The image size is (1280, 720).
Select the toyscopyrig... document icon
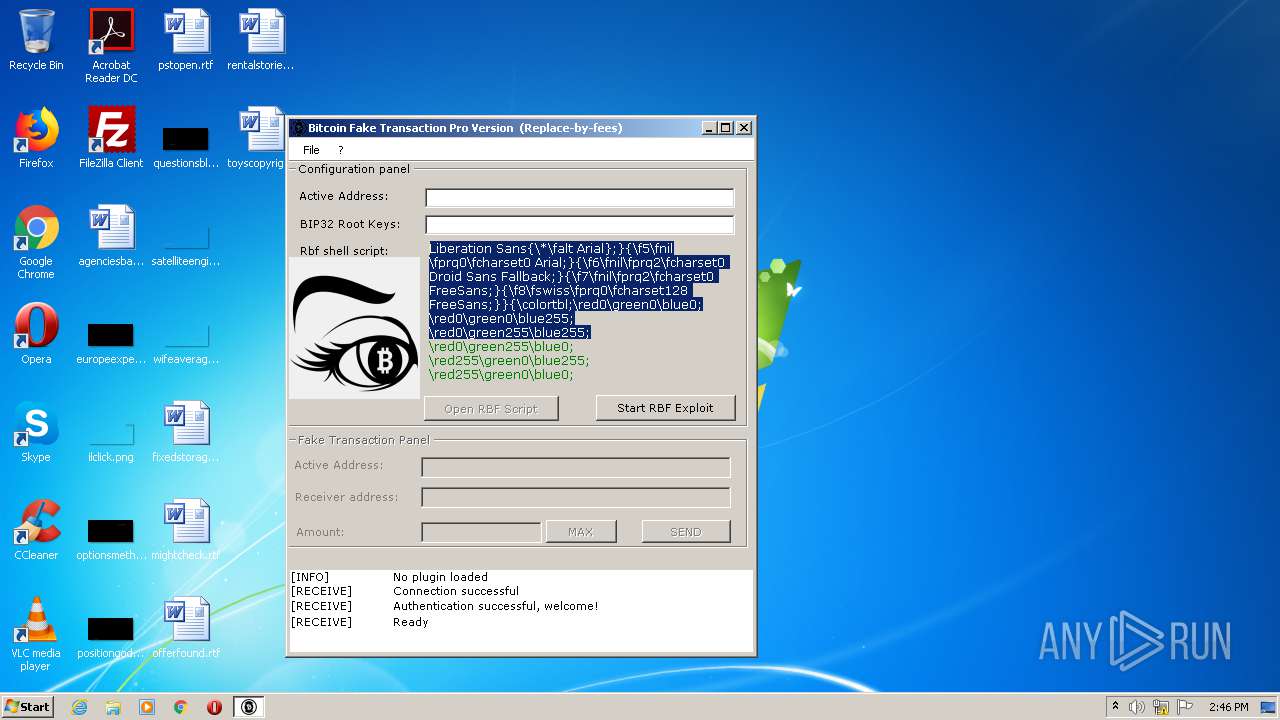pos(258,138)
